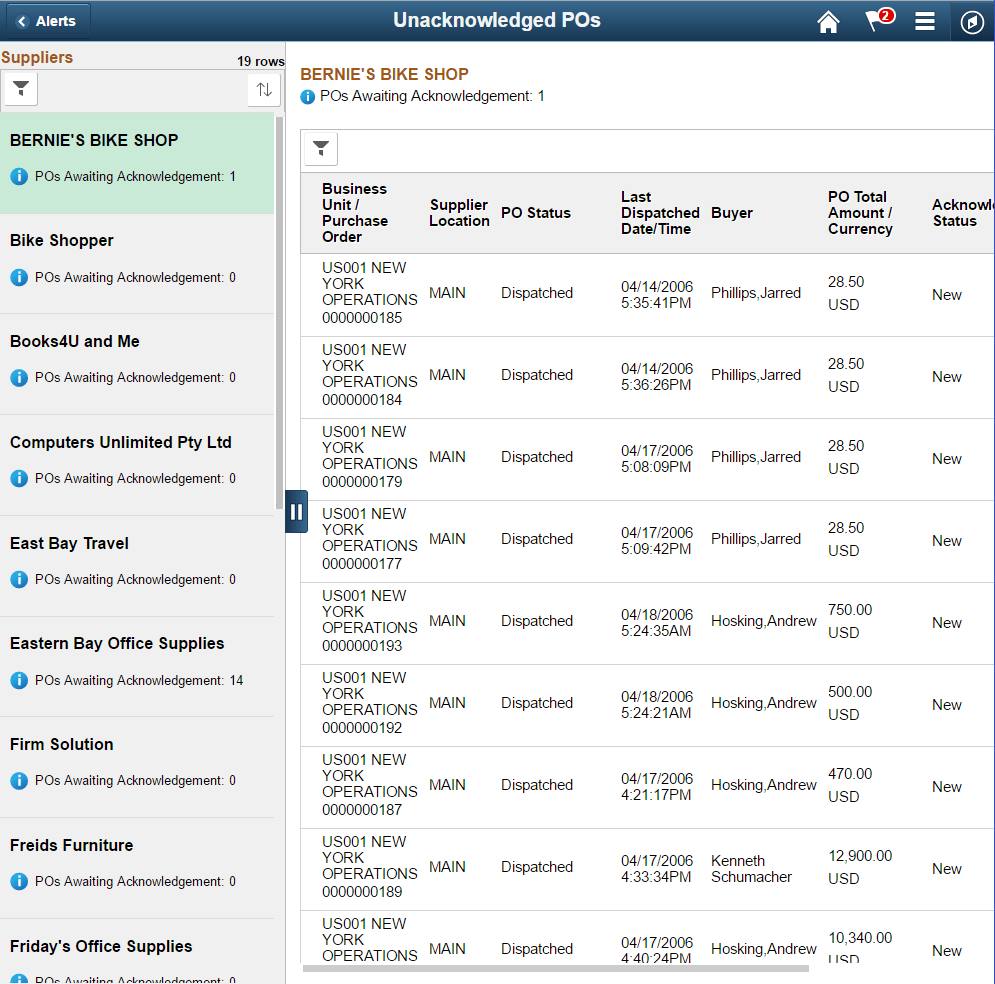Select supplier Friday's Office Supplies

137,952
